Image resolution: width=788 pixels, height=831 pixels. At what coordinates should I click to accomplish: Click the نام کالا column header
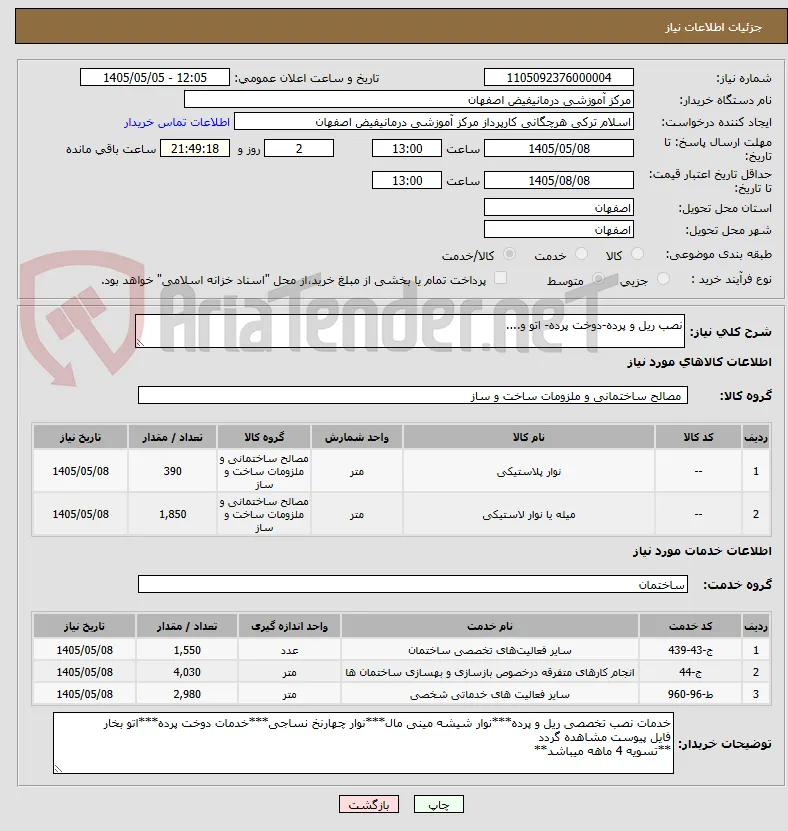point(528,437)
